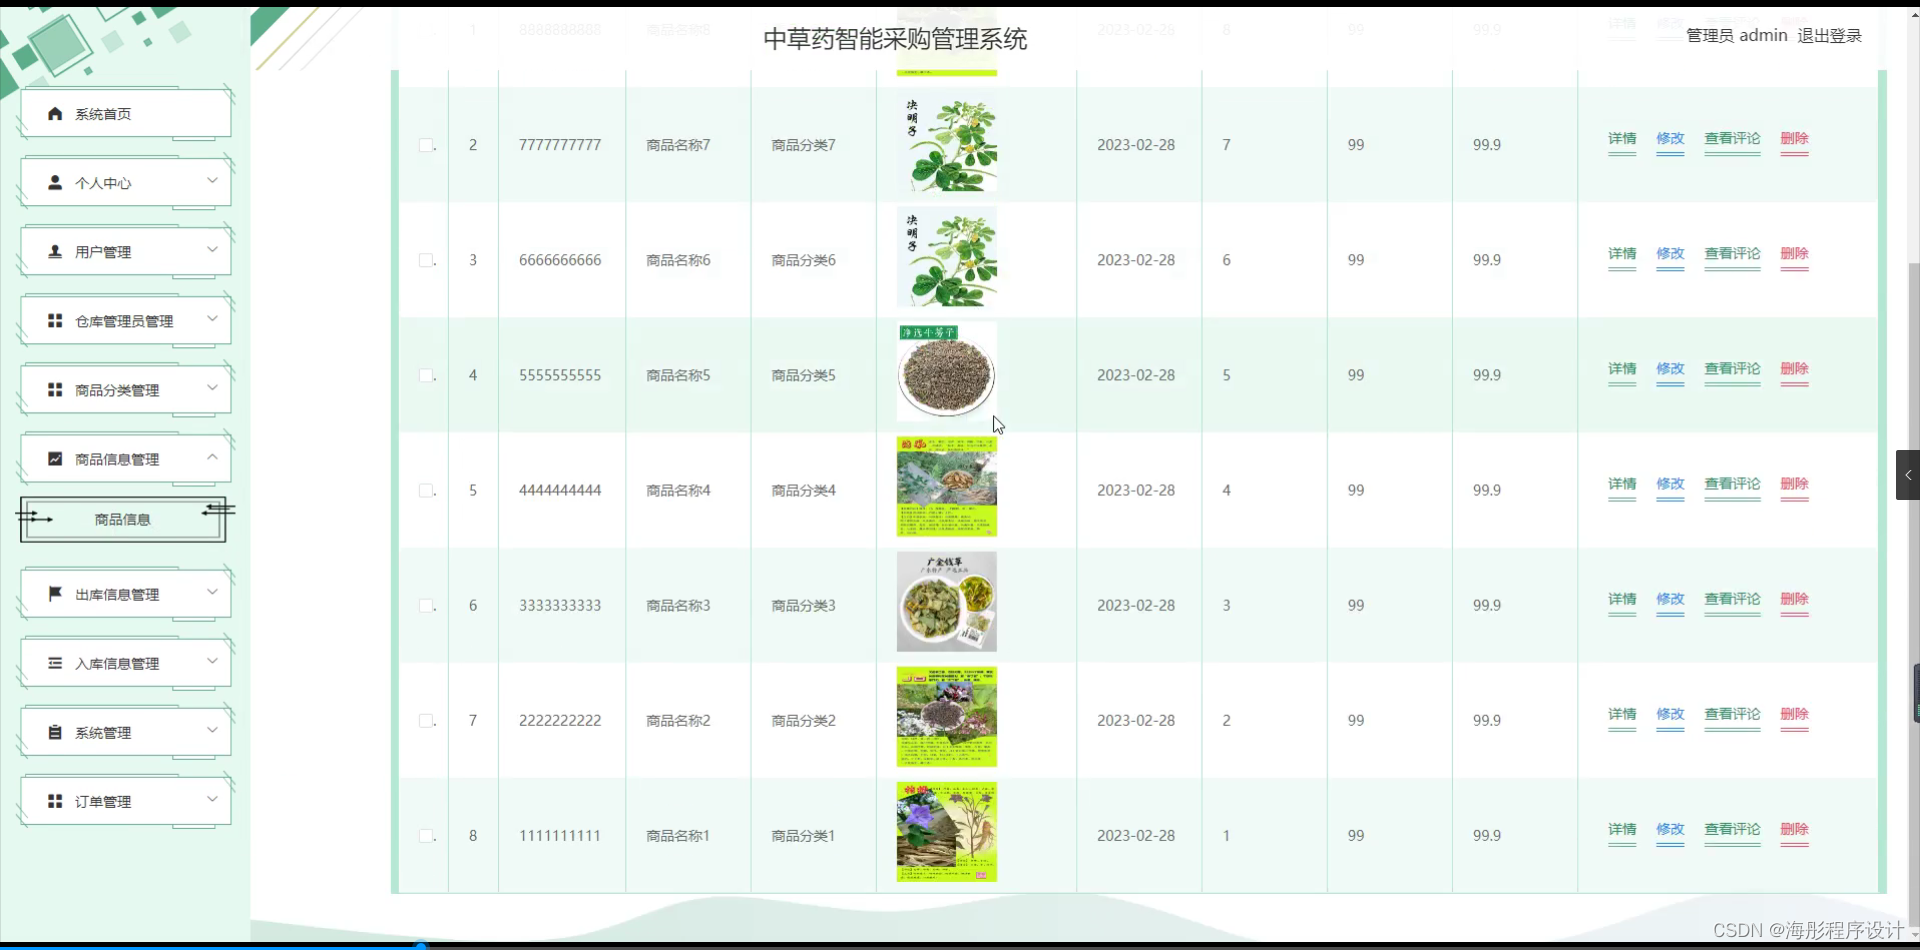Screen dimensions: 1920x950
Task: Click 删除 for 商品名称1
Action: pyautogui.click(x=1794, y=830)
